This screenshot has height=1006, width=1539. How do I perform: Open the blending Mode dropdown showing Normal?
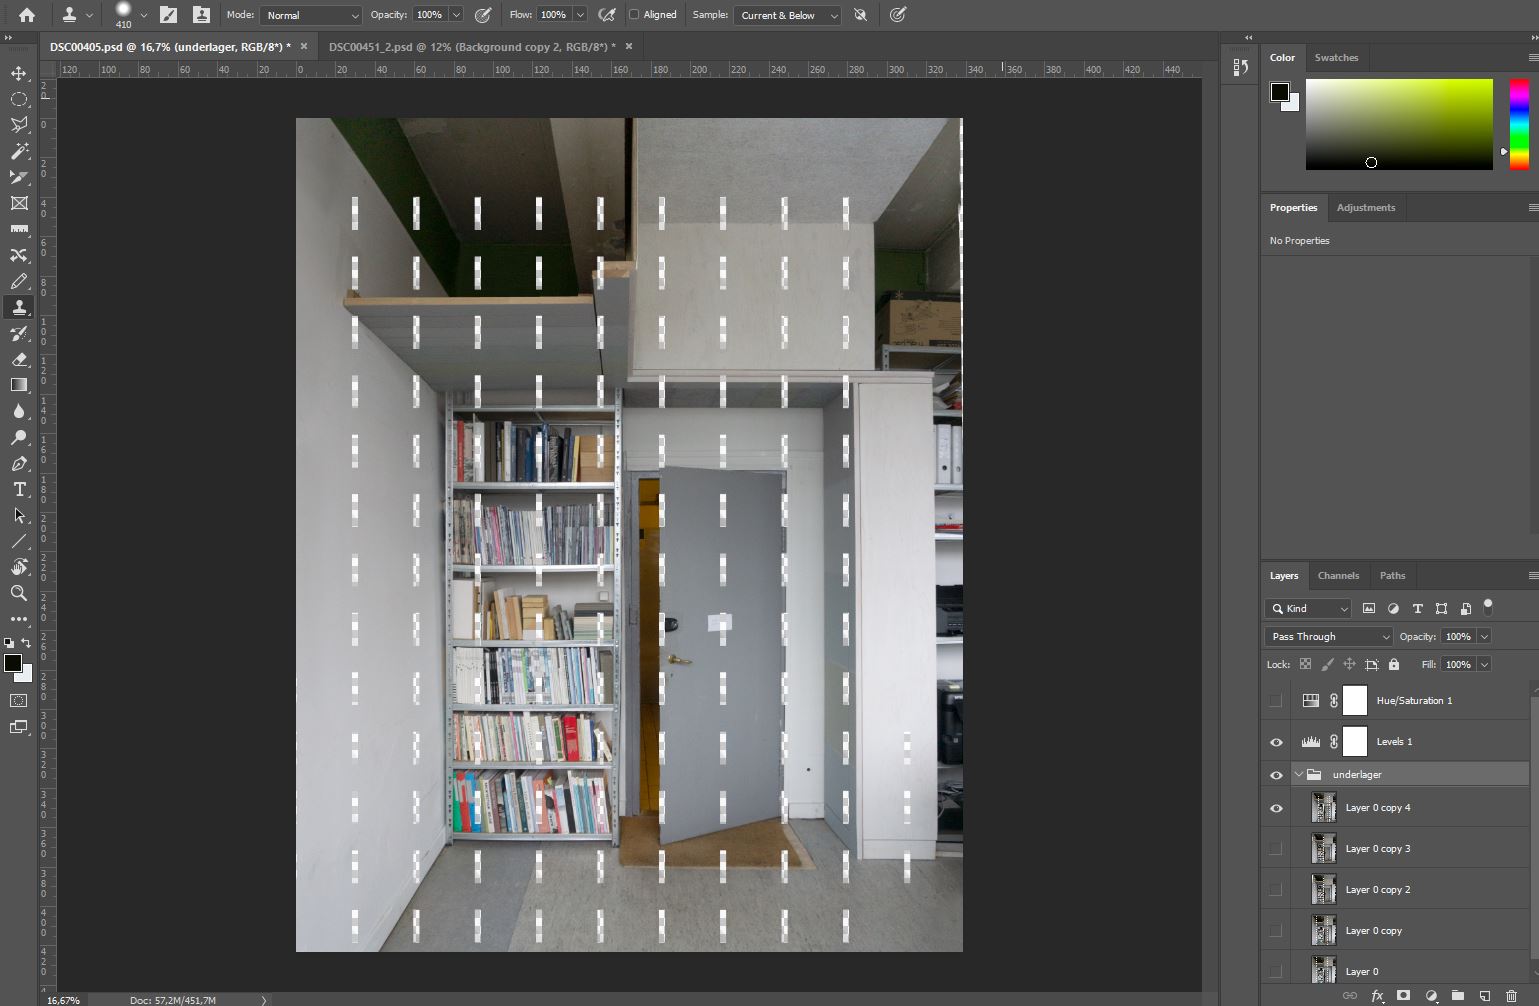[x=310, y=15]
